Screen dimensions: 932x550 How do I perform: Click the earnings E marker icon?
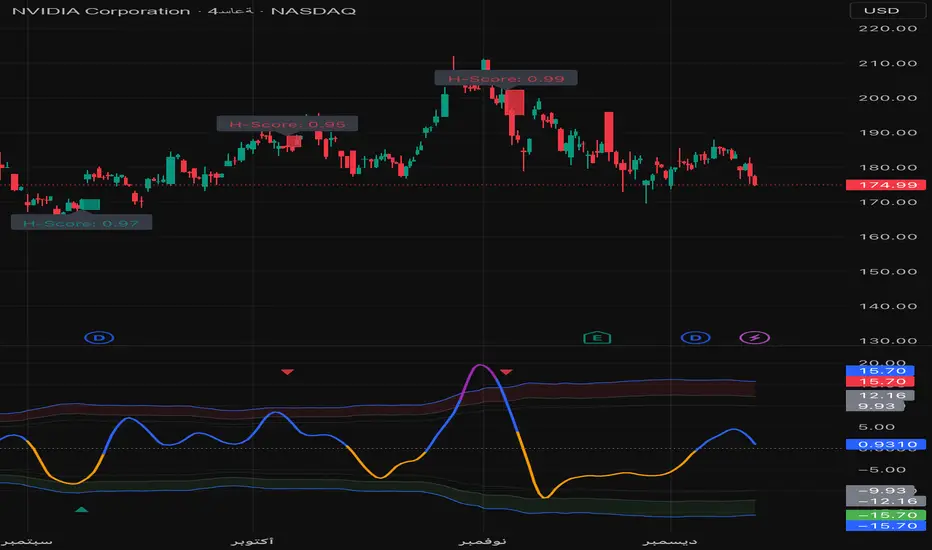tap(597, 338)
